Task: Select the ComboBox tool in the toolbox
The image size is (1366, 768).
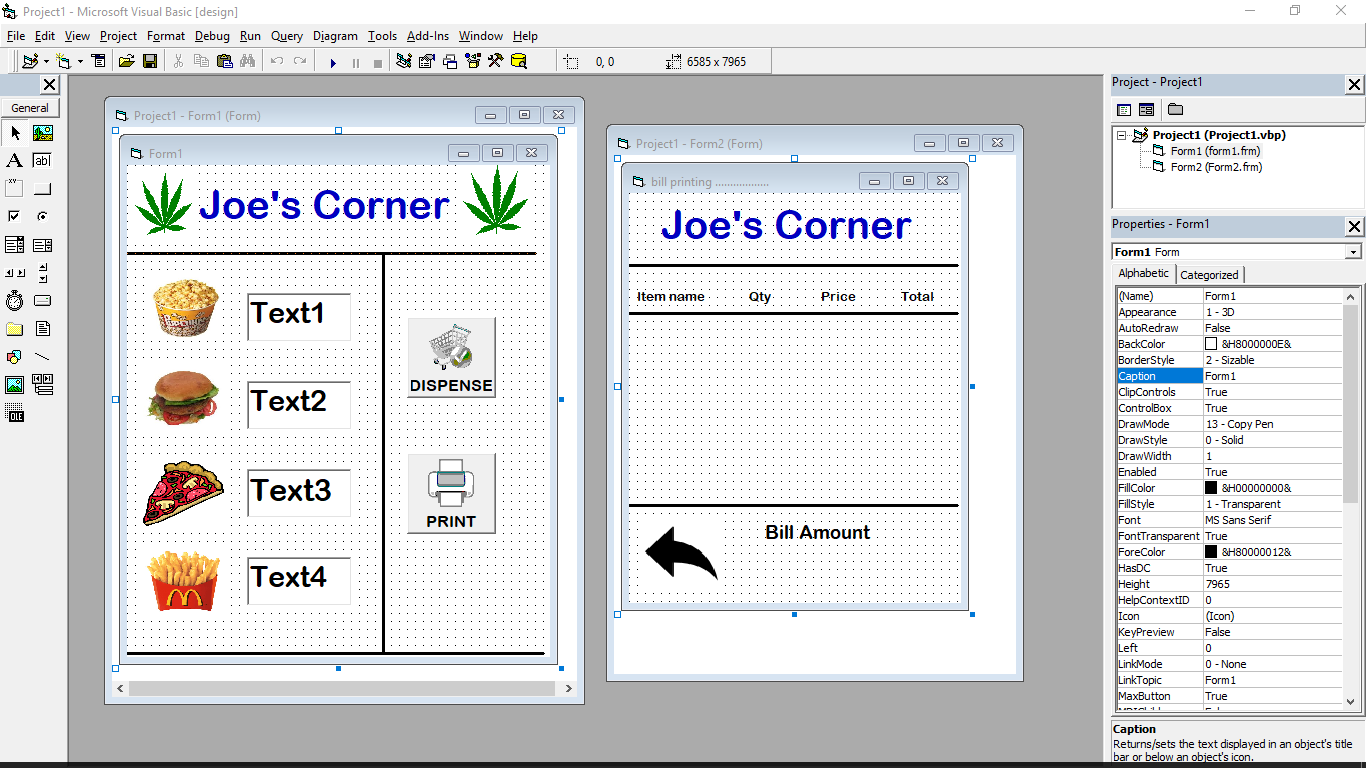Action: coord(15,244)
